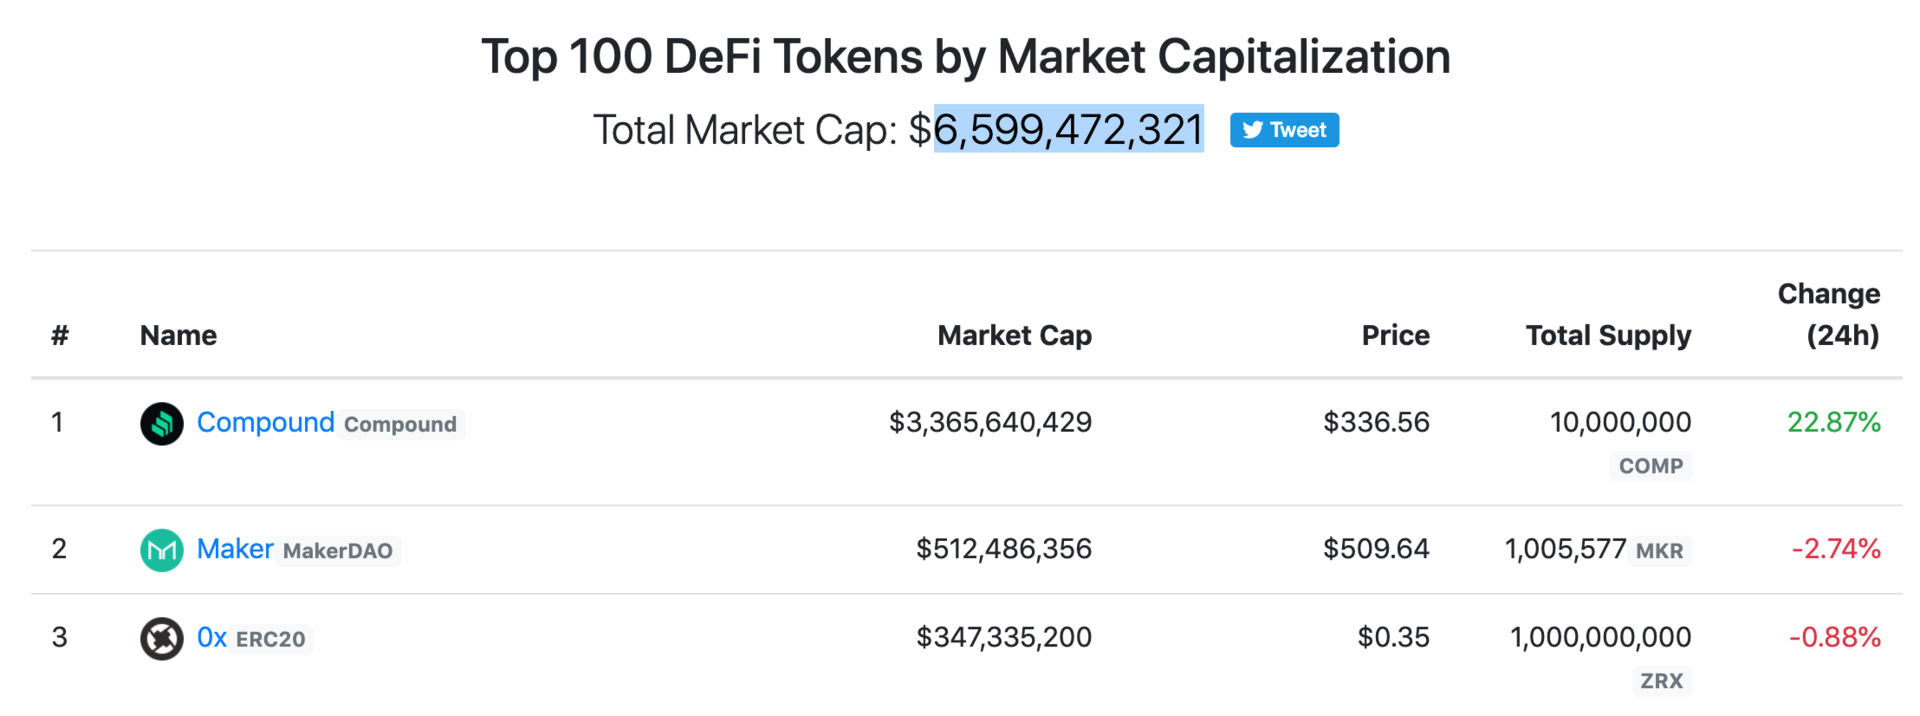Click the ZRX ticker badge

(x=1662, y=681)
